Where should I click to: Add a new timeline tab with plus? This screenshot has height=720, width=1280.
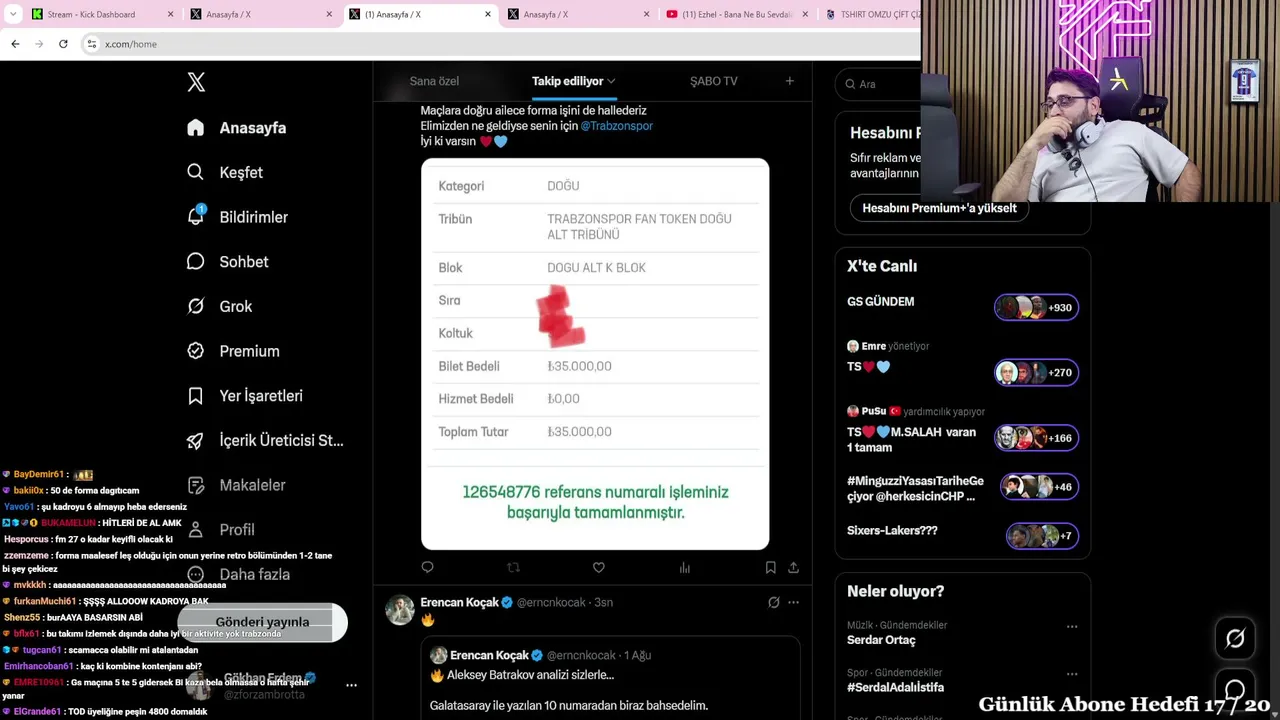(789, 81)
